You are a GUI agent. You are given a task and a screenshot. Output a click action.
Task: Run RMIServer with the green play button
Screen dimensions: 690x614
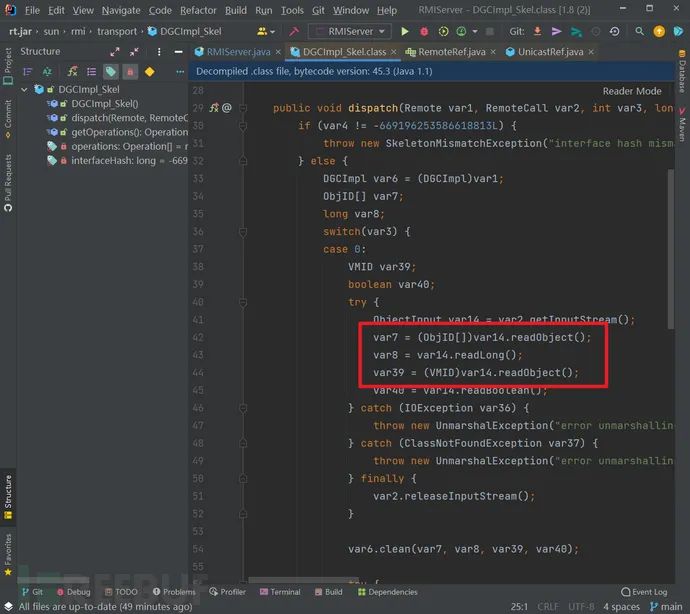[x=404, y=31]
